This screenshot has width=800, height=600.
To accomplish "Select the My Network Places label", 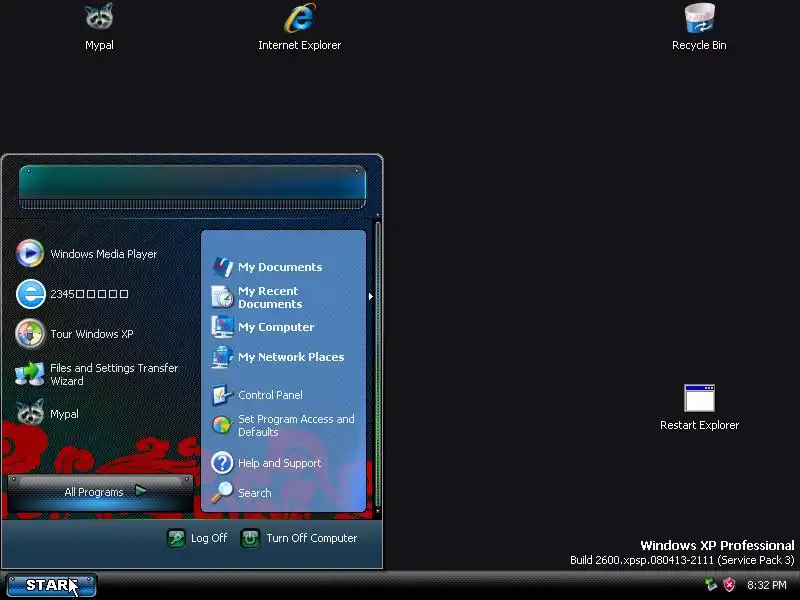I will (x=291, y=357).
